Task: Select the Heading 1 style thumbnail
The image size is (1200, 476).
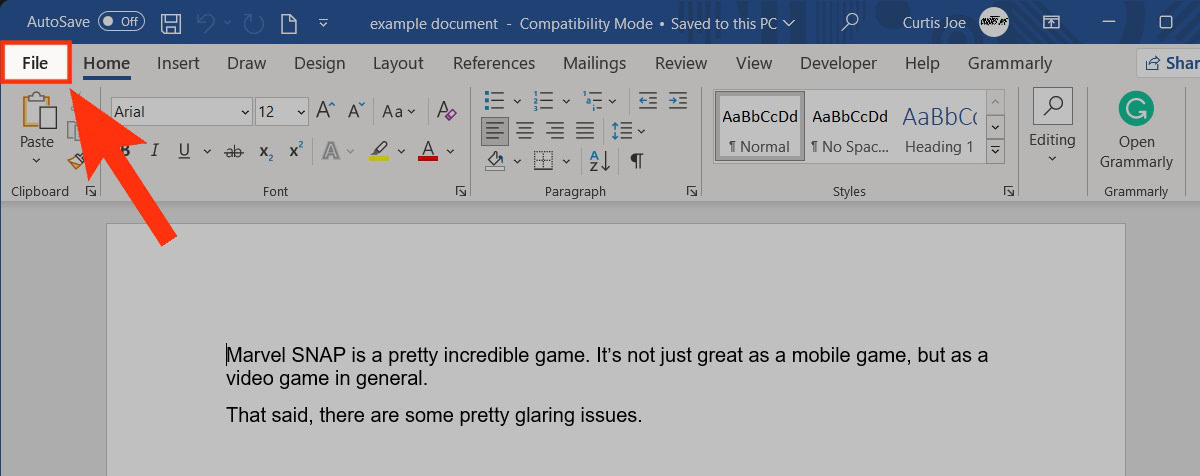Action: click(939, 128)
